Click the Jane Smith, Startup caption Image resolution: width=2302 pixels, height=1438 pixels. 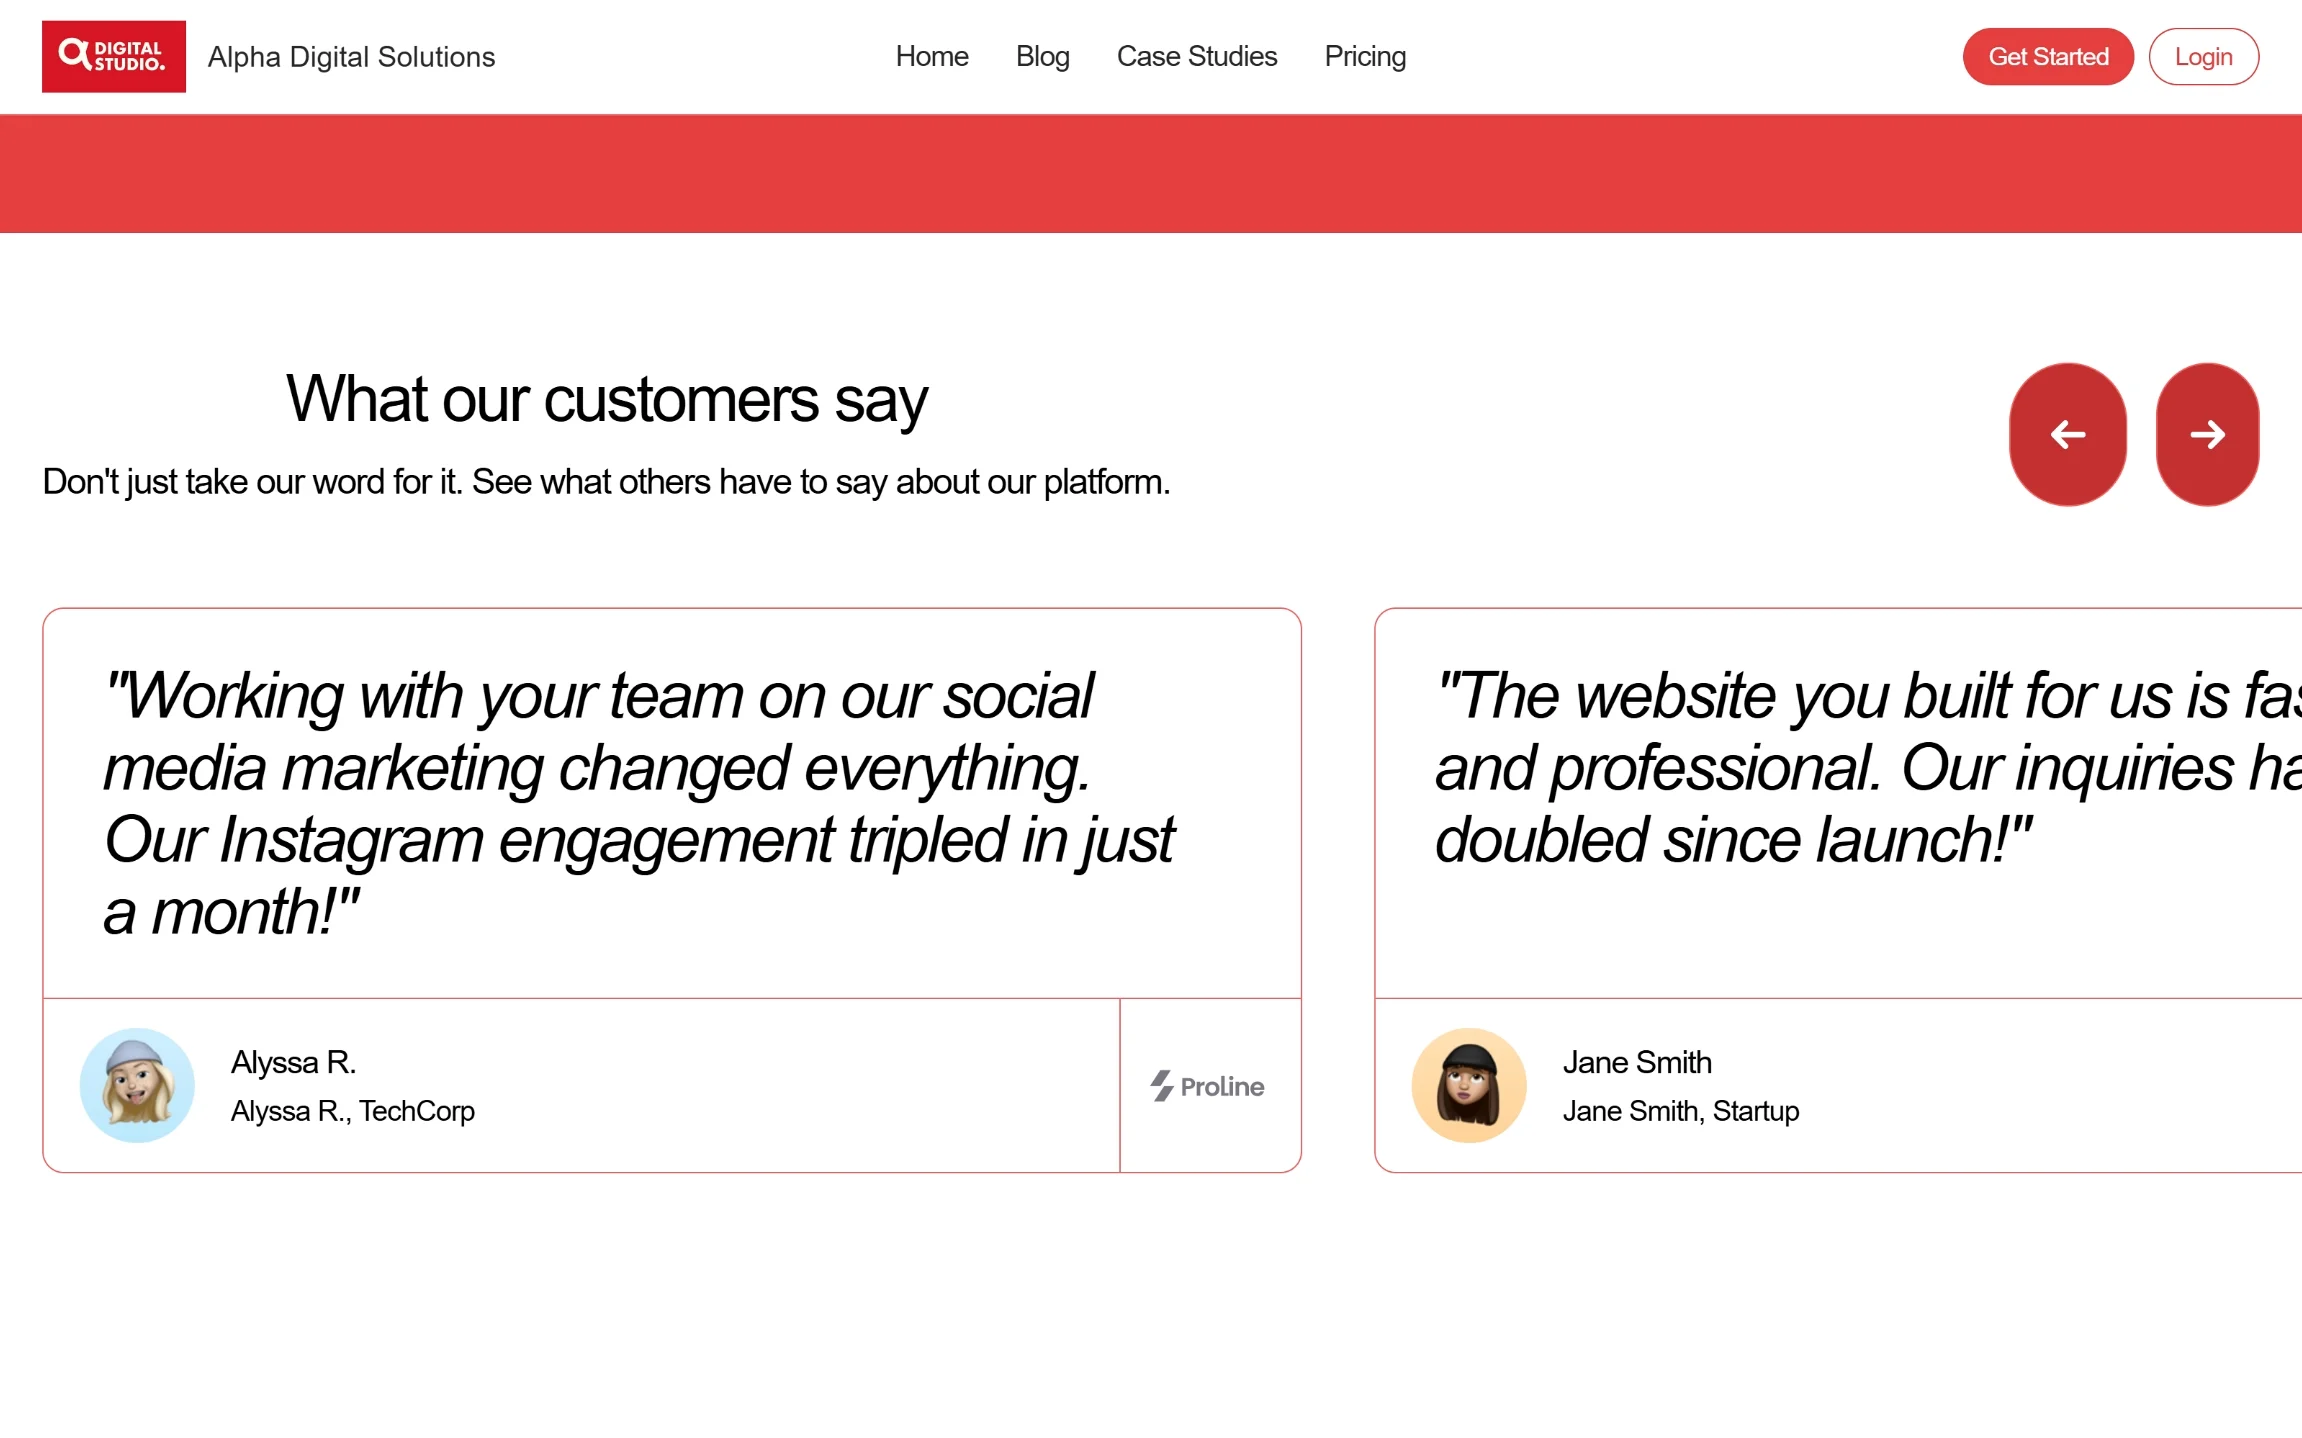click(1680, 1111)
